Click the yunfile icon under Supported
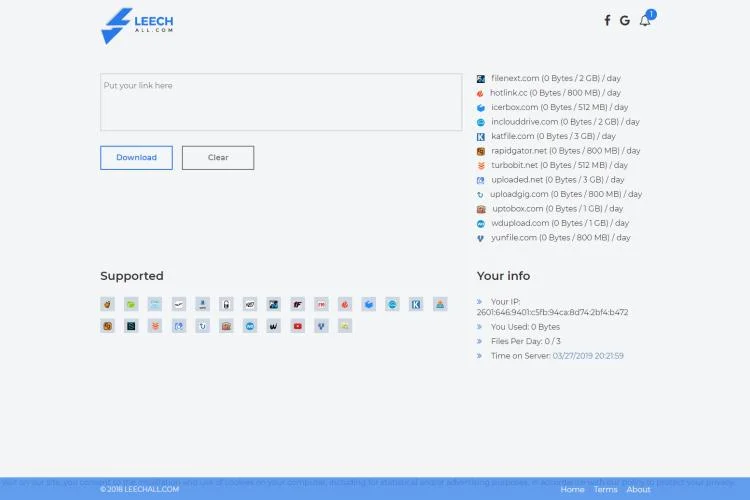750x500 pixels. coord(321,326)
